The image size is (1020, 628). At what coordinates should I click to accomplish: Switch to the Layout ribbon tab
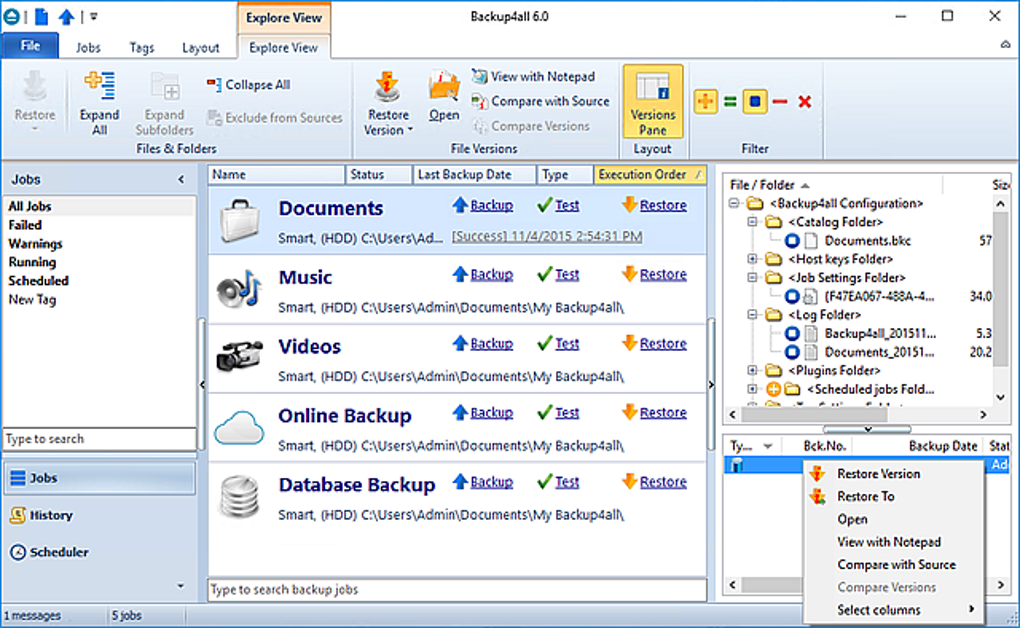(200, 48)
